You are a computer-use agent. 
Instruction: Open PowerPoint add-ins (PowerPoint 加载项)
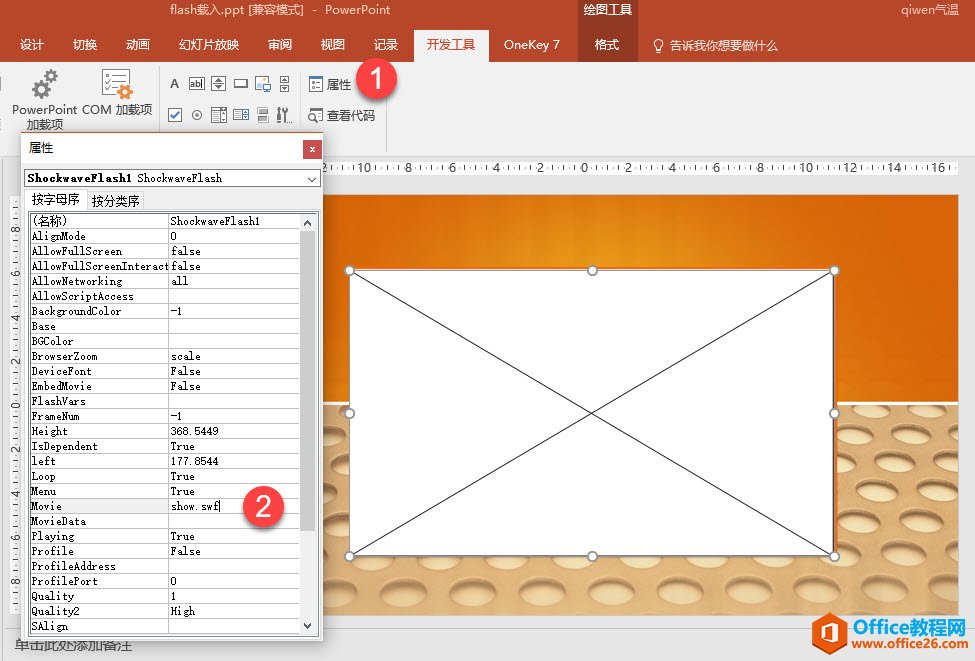point(44,100)
